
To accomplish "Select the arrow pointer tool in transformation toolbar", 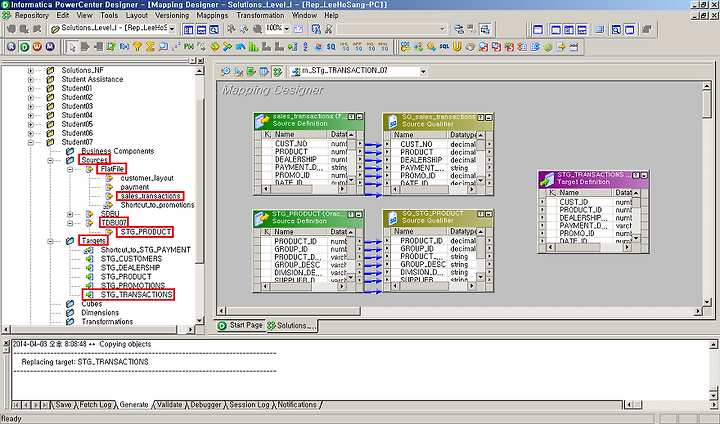I will click(72, 46).
